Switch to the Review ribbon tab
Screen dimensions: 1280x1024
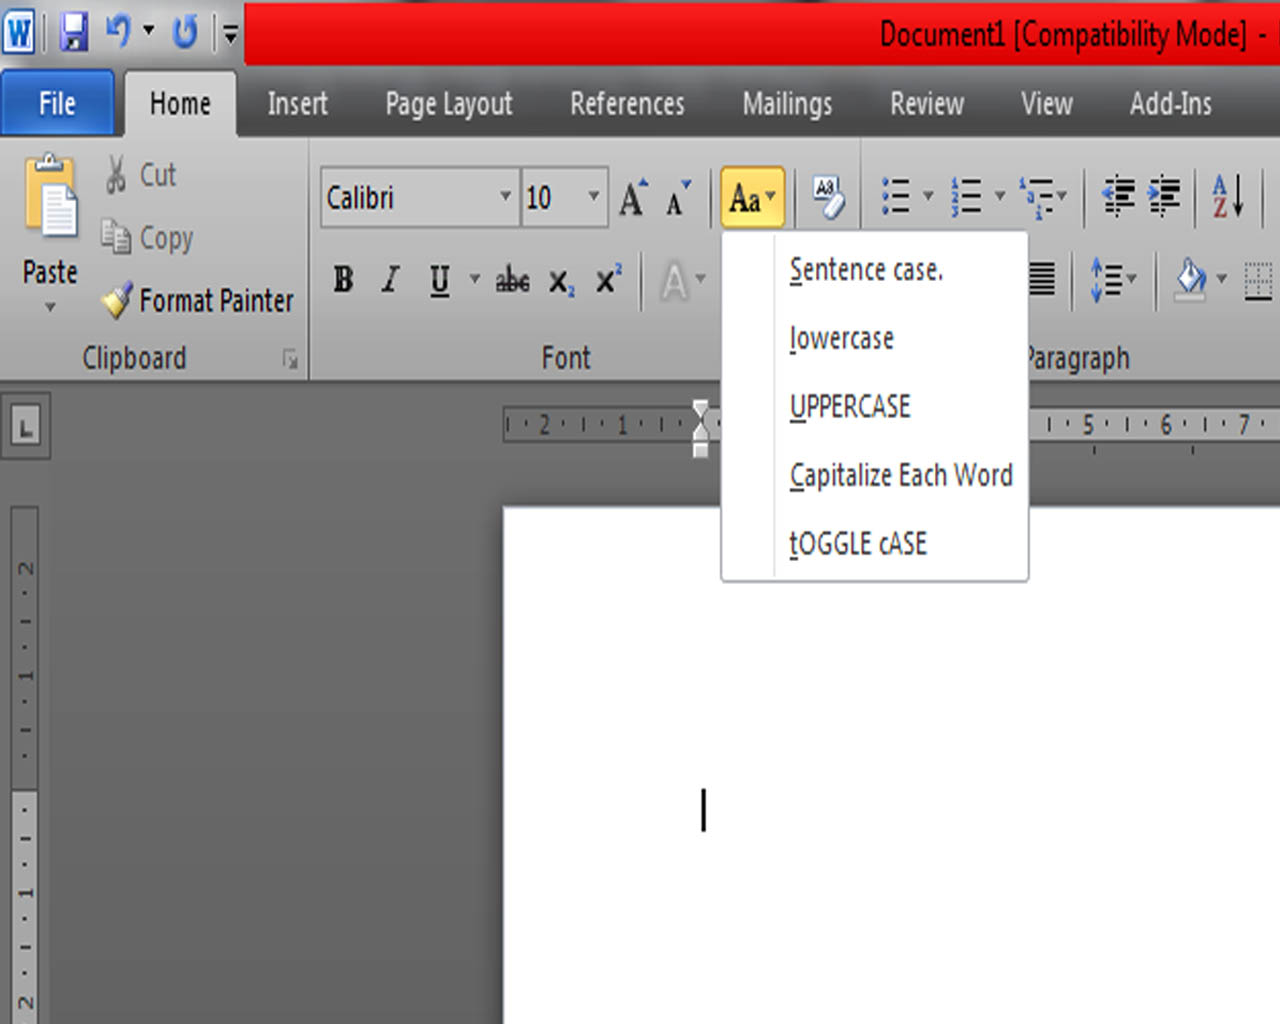point(925,103)
